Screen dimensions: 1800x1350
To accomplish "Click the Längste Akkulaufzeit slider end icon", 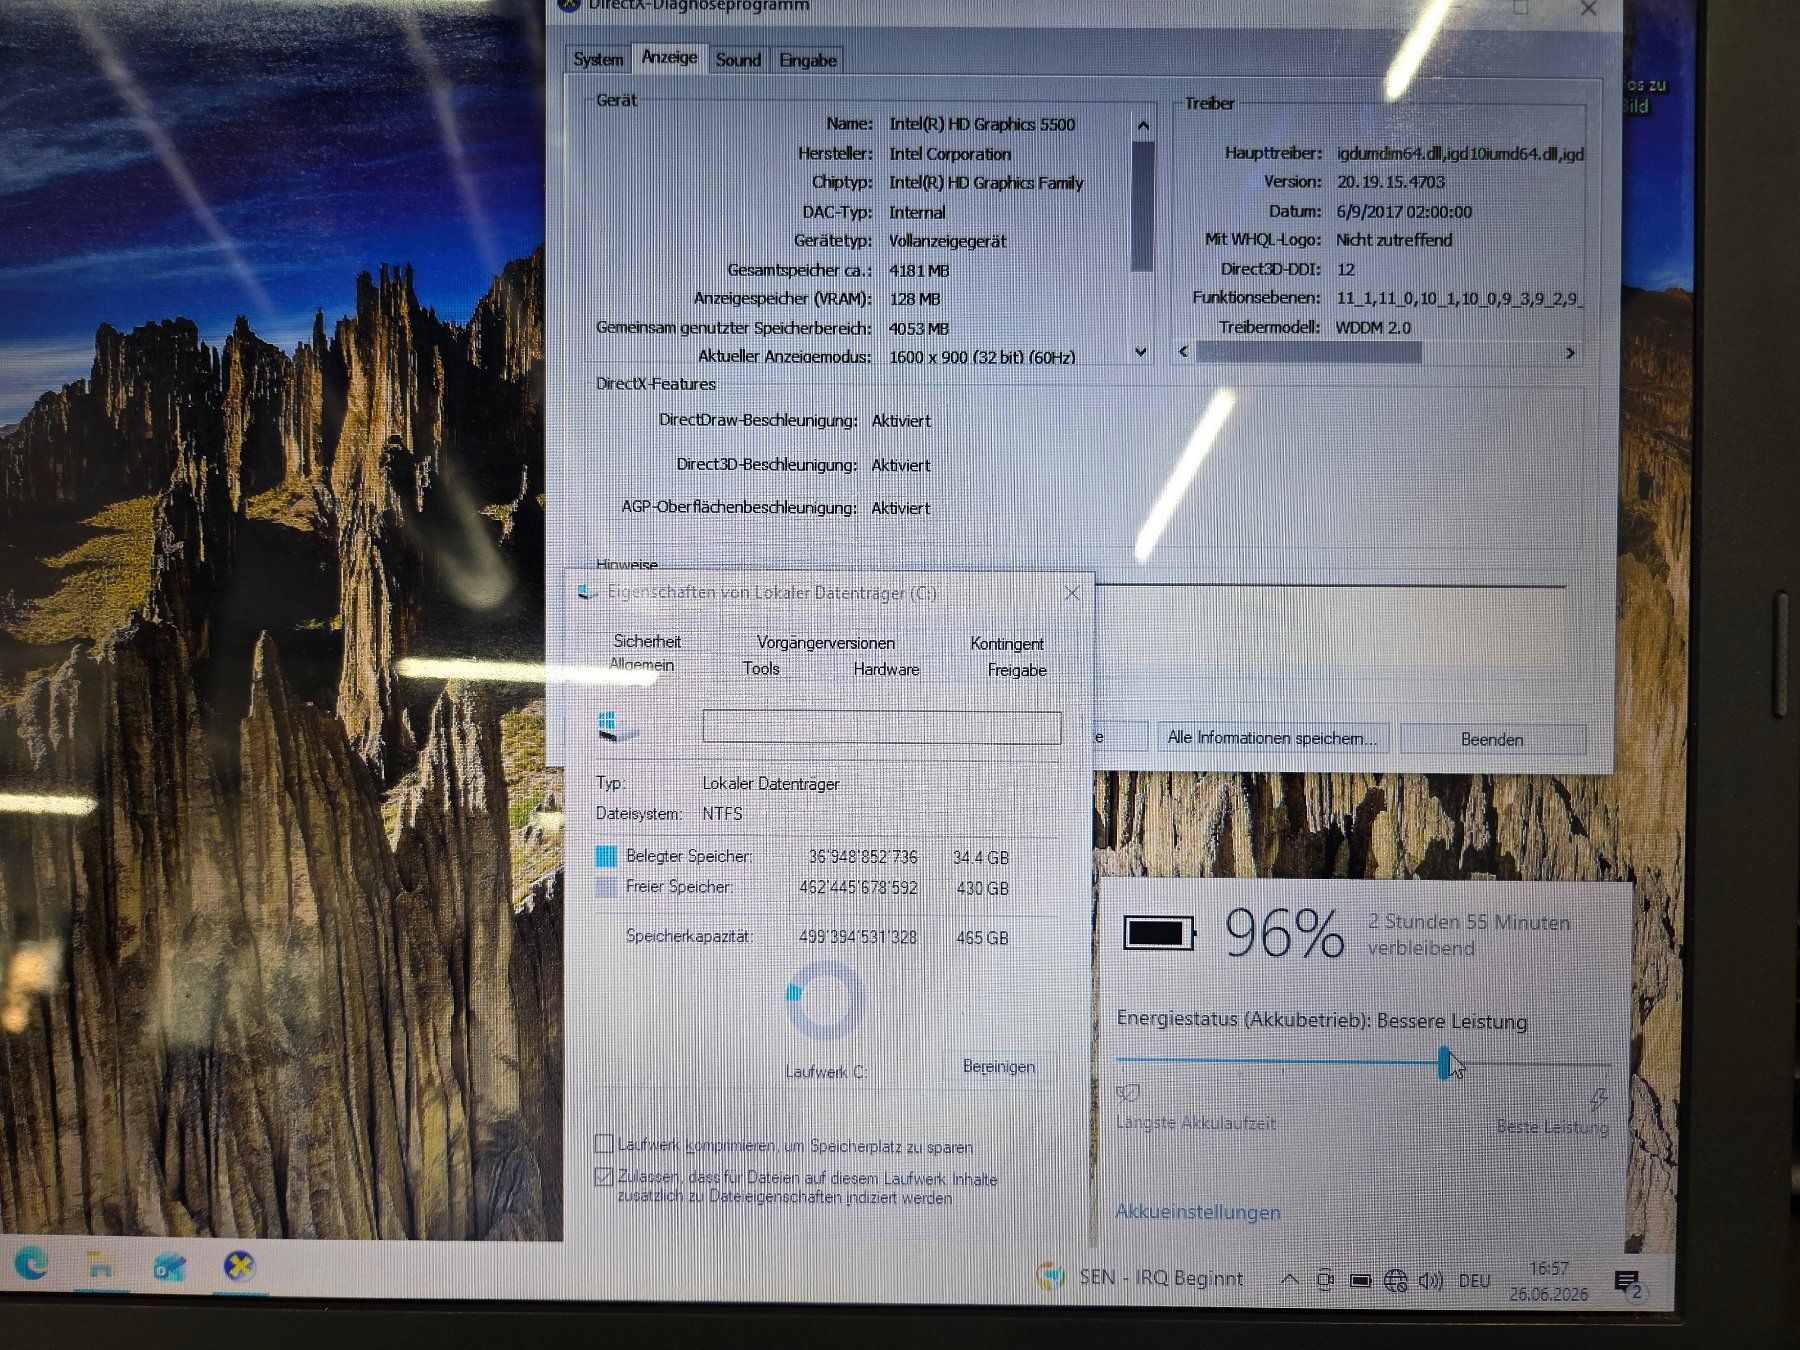I will (x=1127, y=1093).
